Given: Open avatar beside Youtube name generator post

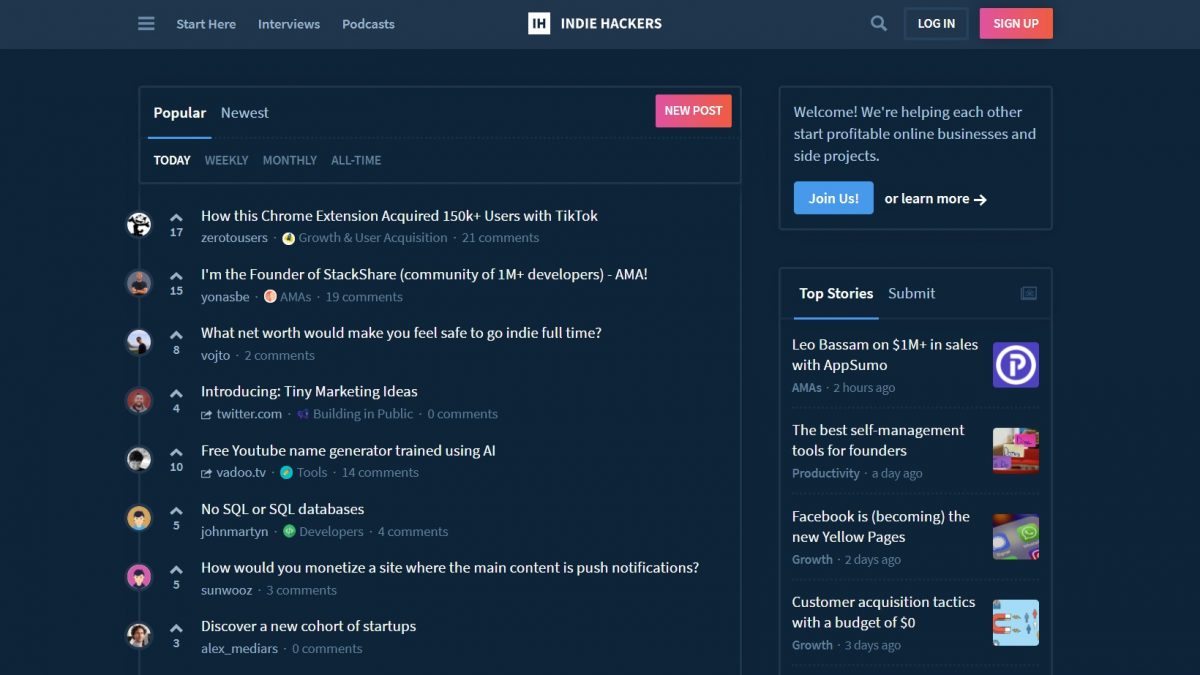Looking at the screenshot, I should (139, 459).
